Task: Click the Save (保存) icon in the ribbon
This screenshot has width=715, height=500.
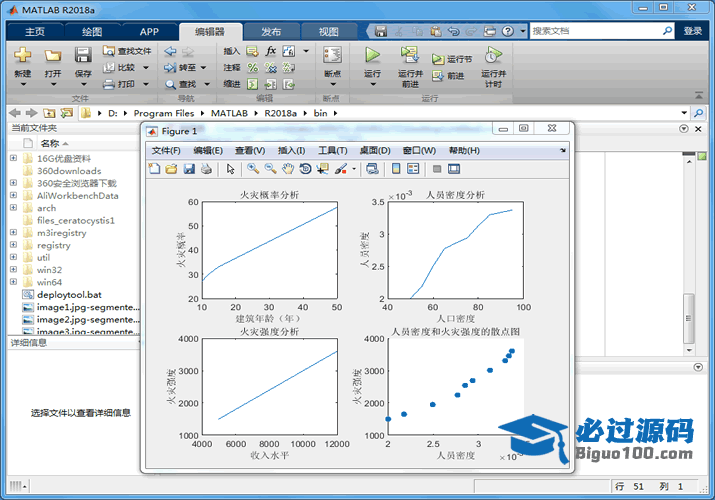Action: [83, 61]
